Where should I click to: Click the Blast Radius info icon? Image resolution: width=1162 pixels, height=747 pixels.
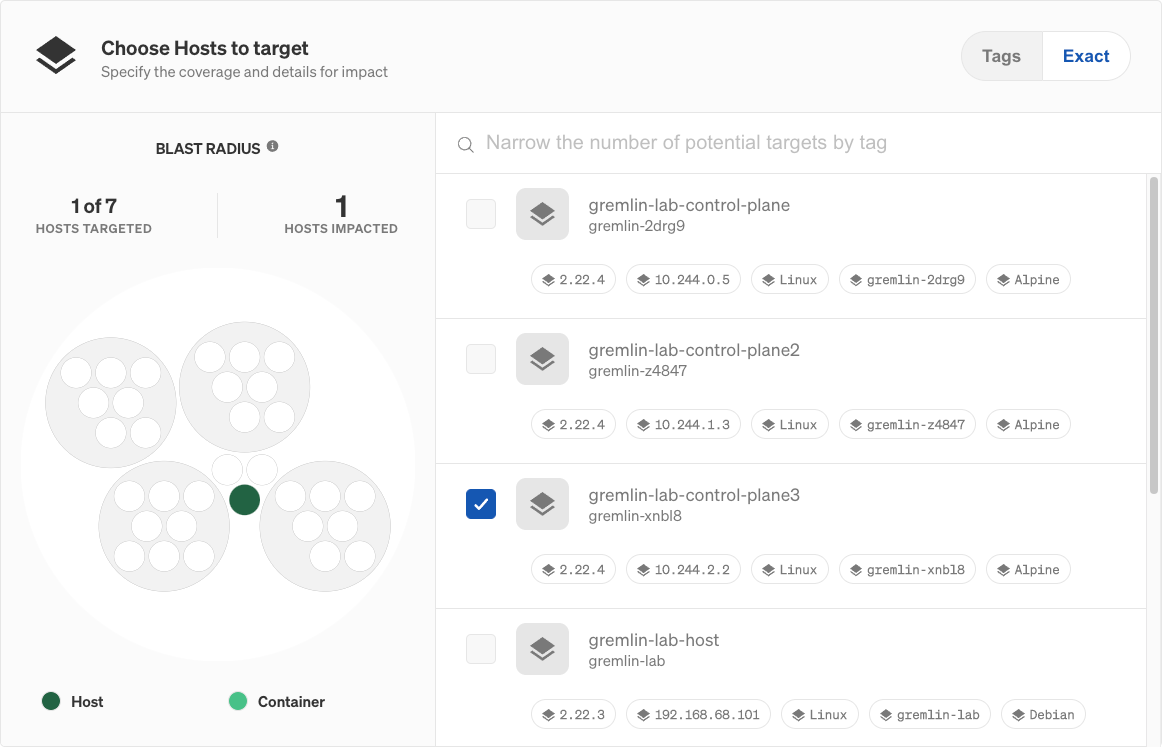(274, 146)
